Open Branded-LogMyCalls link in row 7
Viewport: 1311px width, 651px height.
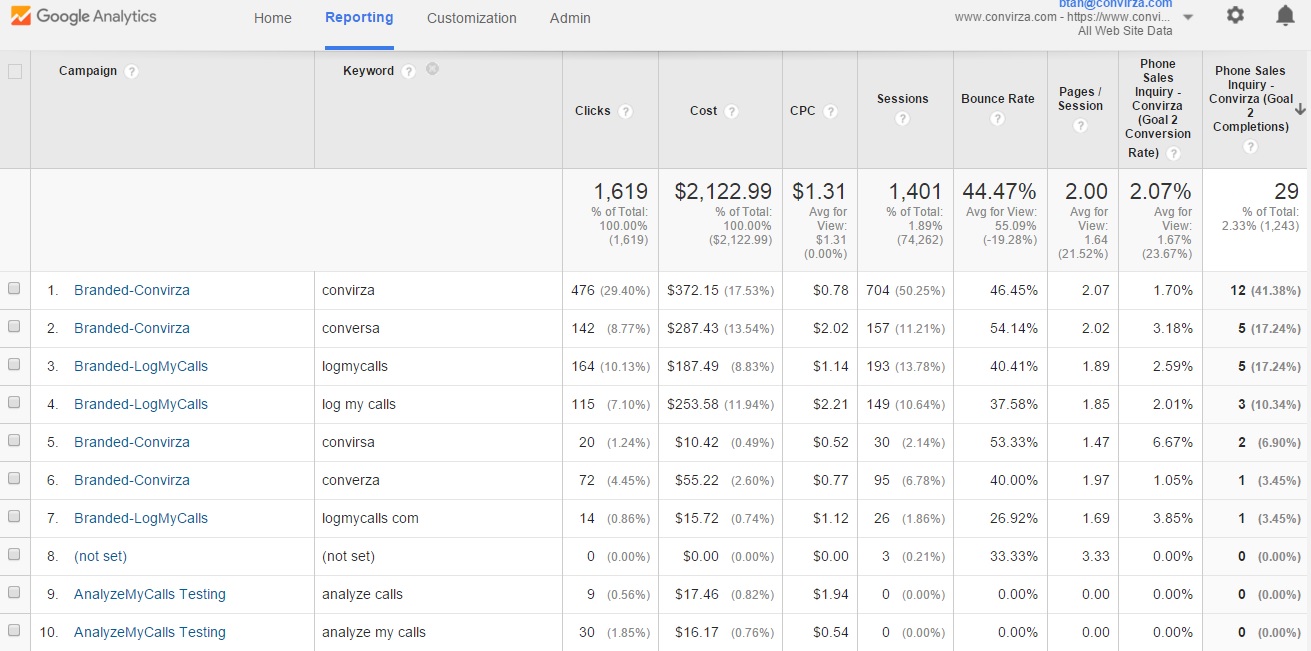pos(141,518)
